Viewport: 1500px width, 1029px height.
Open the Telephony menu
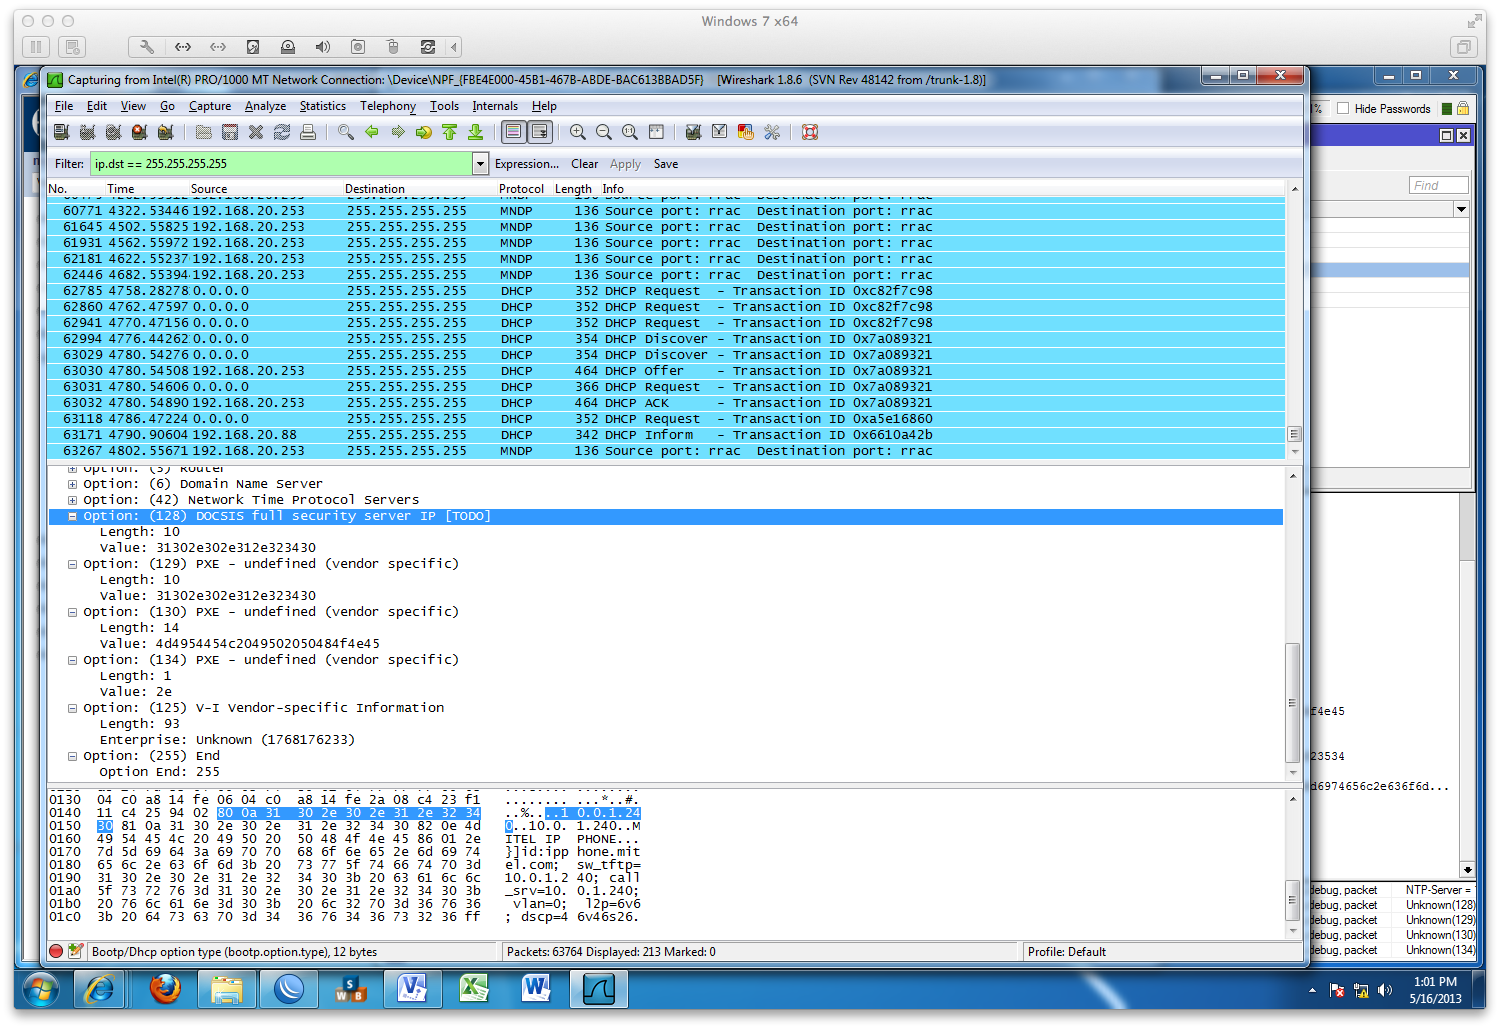click(388, 106)
